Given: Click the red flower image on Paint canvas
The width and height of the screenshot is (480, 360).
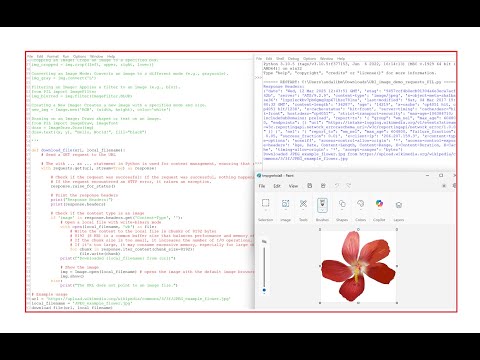Looking at the screenshot, I should 358,266.
